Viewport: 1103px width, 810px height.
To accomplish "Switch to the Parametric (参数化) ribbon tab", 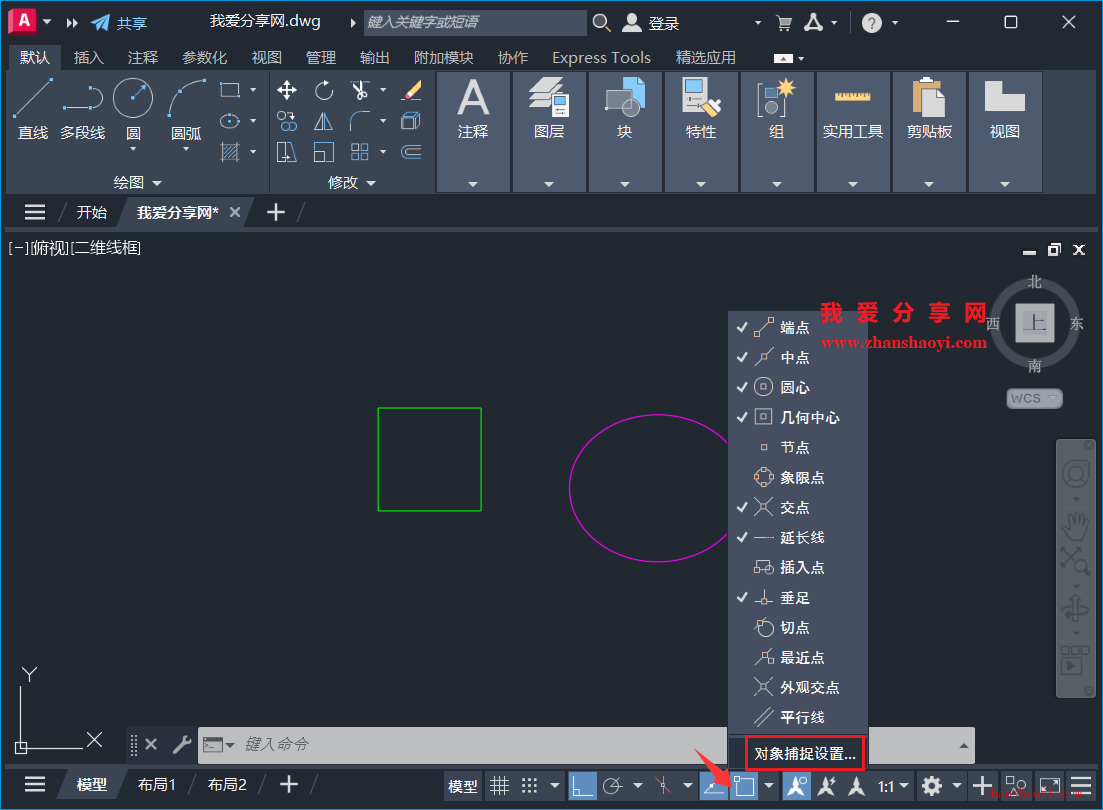I will click(x=204, y=58).
